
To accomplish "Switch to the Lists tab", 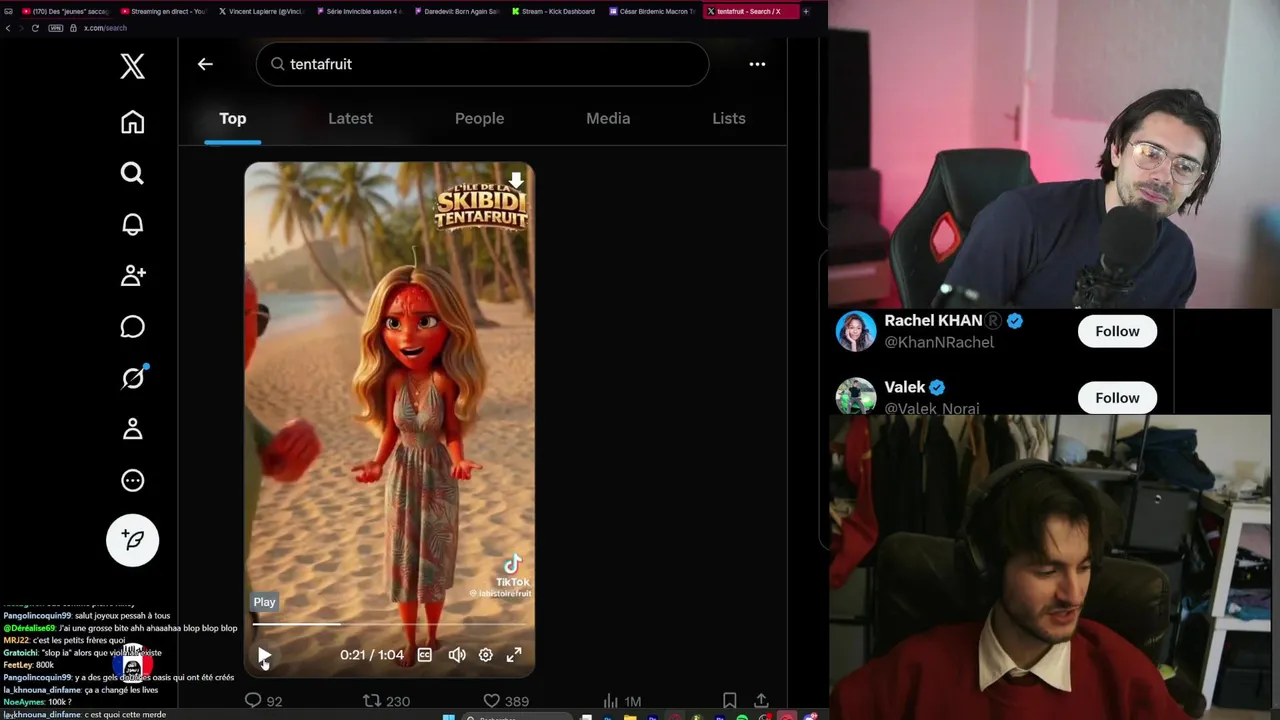I will [729, 118].
